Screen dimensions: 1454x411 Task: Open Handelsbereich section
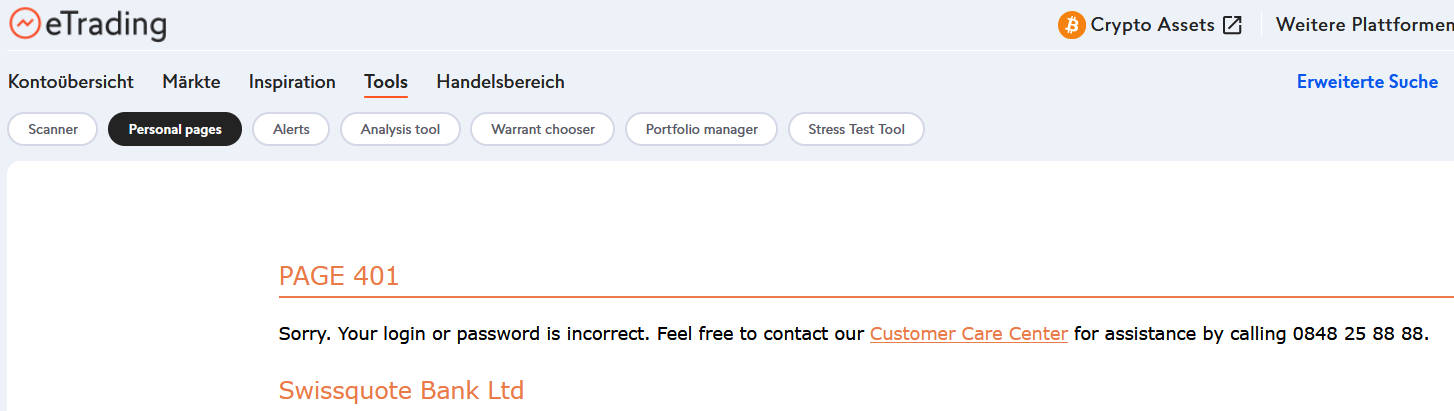point(500,82)
